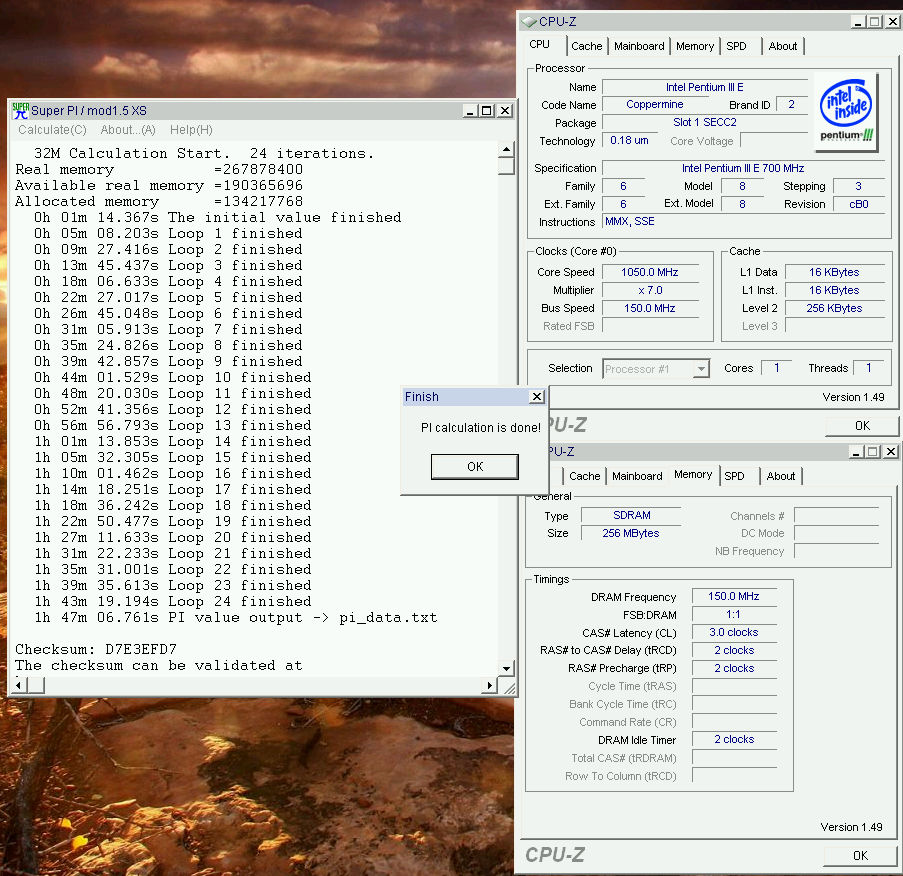Click the Super PI window title icon
This screenshot has width=903, height=876.
click(21, 111)
